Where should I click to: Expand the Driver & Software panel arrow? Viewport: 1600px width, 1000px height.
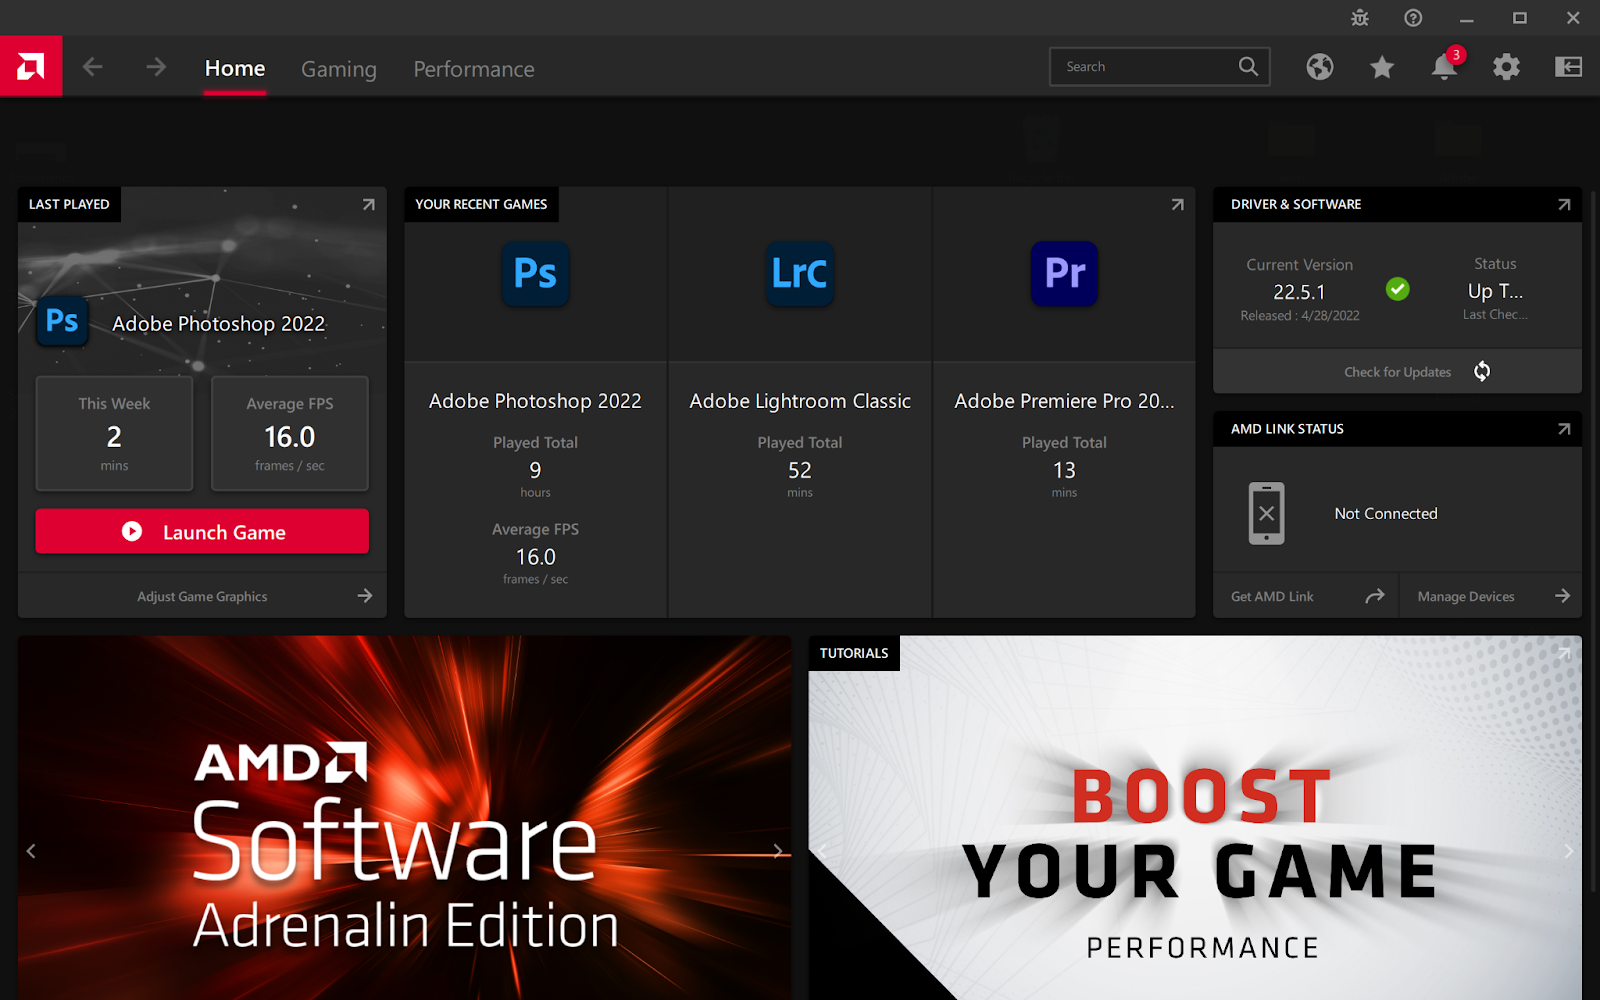tap(1564, 204)
